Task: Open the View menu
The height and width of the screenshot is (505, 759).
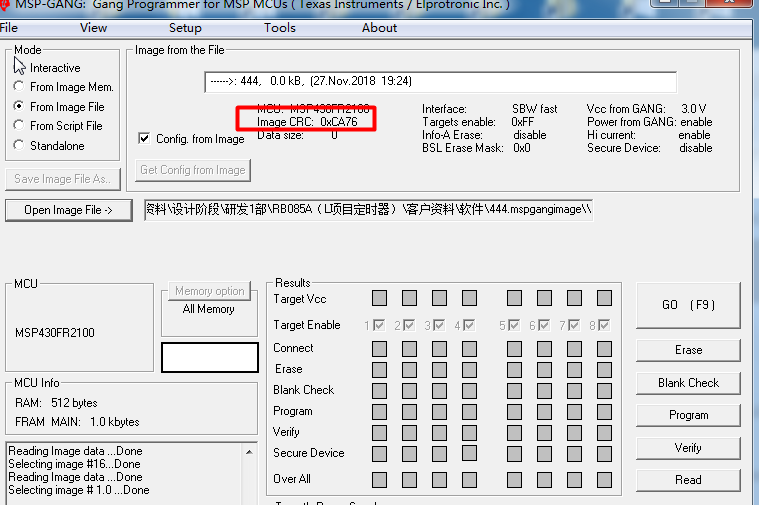Action: pos(93,28)
